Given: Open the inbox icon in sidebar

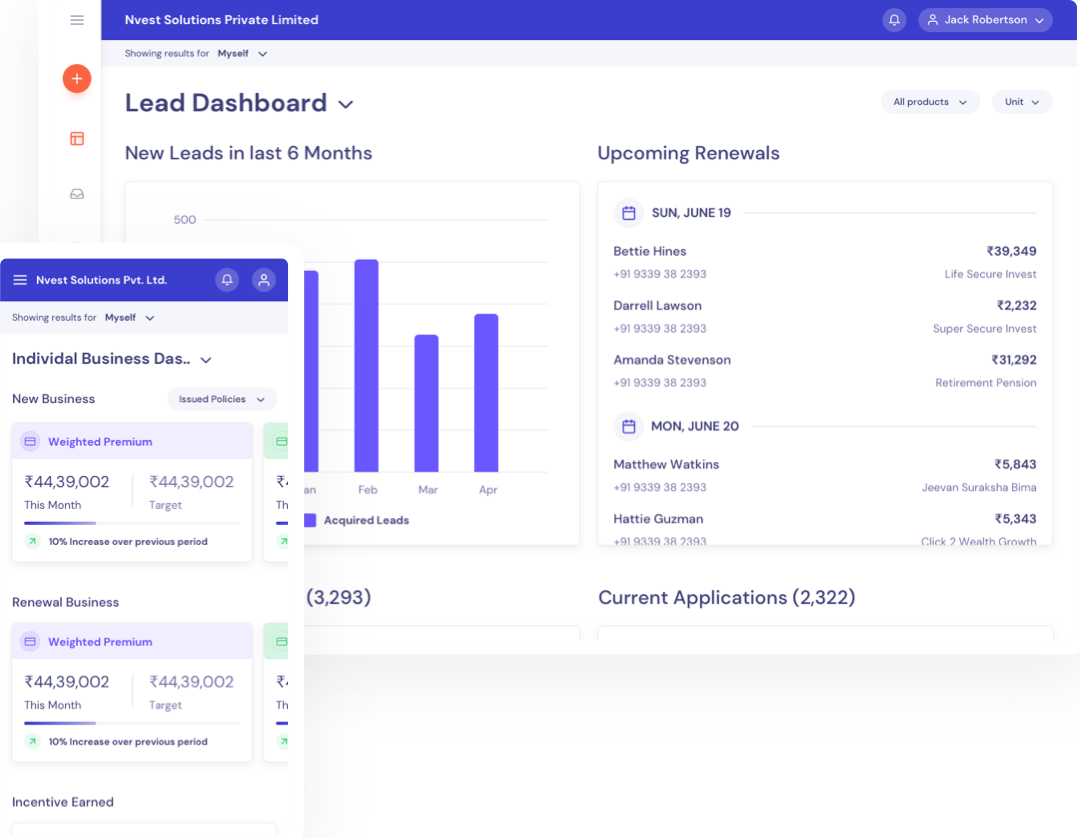Looking at the screenshot, I should tap(77, 194).
